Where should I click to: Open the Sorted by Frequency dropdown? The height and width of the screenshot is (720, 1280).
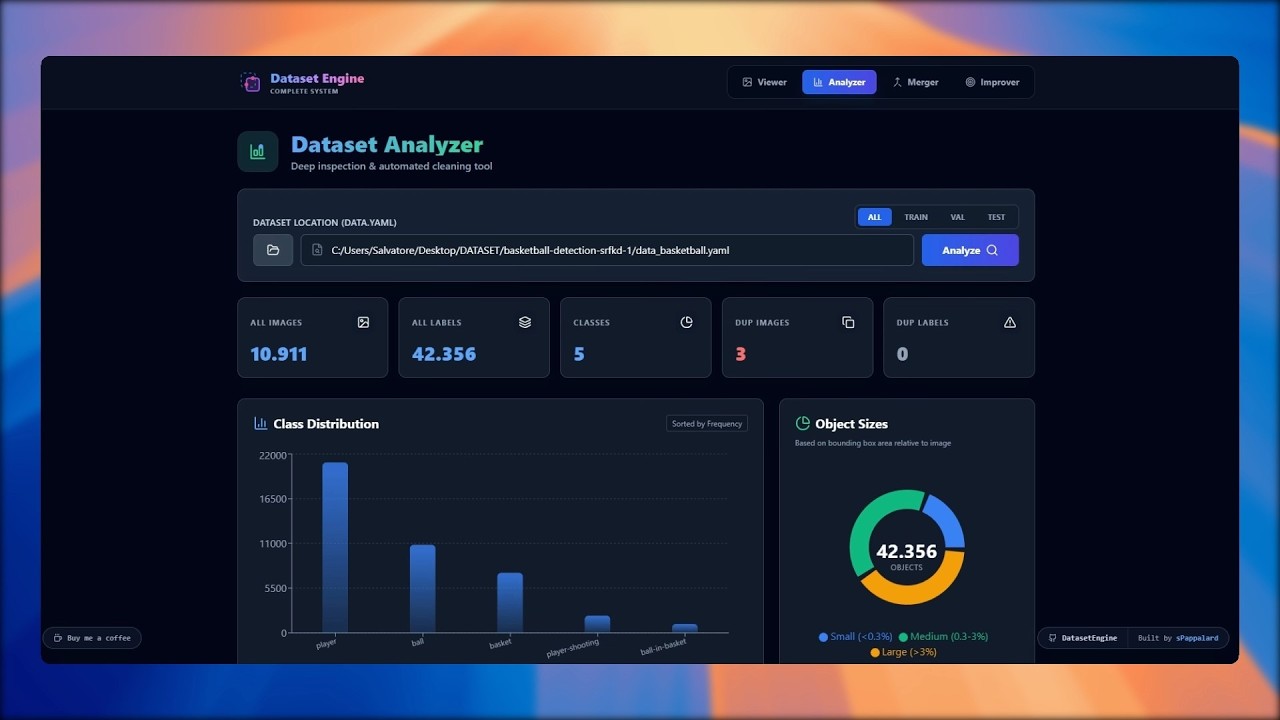706,423
